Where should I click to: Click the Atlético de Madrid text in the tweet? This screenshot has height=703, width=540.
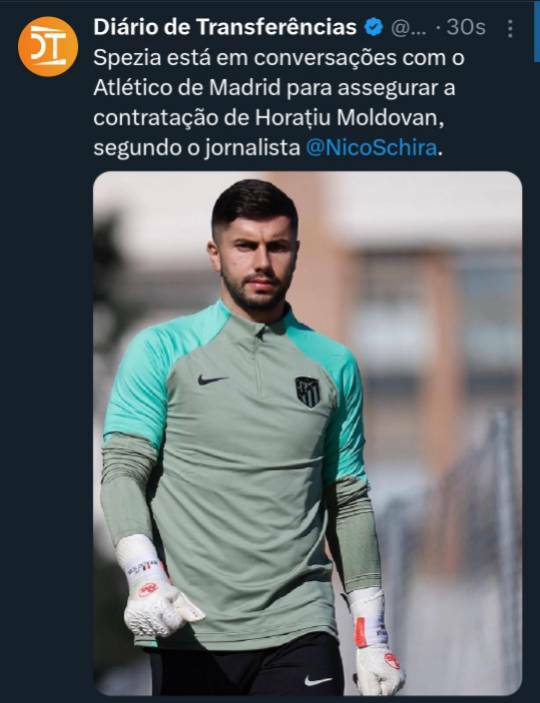tap(187, 88)
